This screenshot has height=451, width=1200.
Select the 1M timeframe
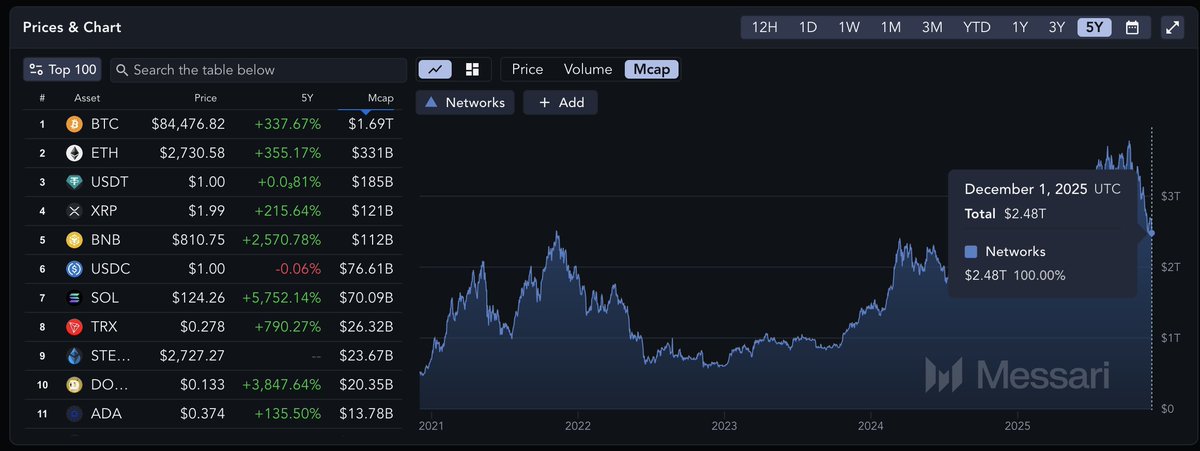click(x=891, y=27)
